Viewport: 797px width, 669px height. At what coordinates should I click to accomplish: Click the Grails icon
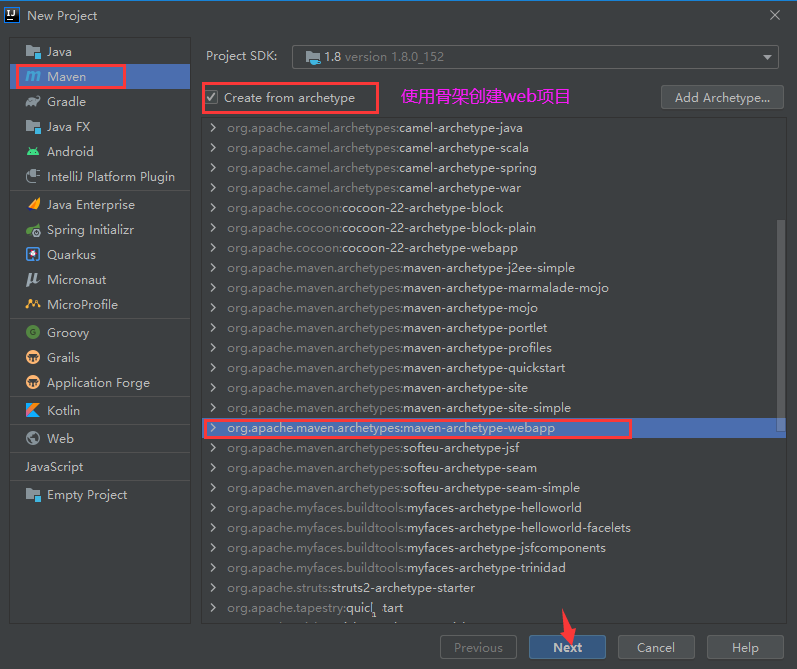(x=33, y=357)
